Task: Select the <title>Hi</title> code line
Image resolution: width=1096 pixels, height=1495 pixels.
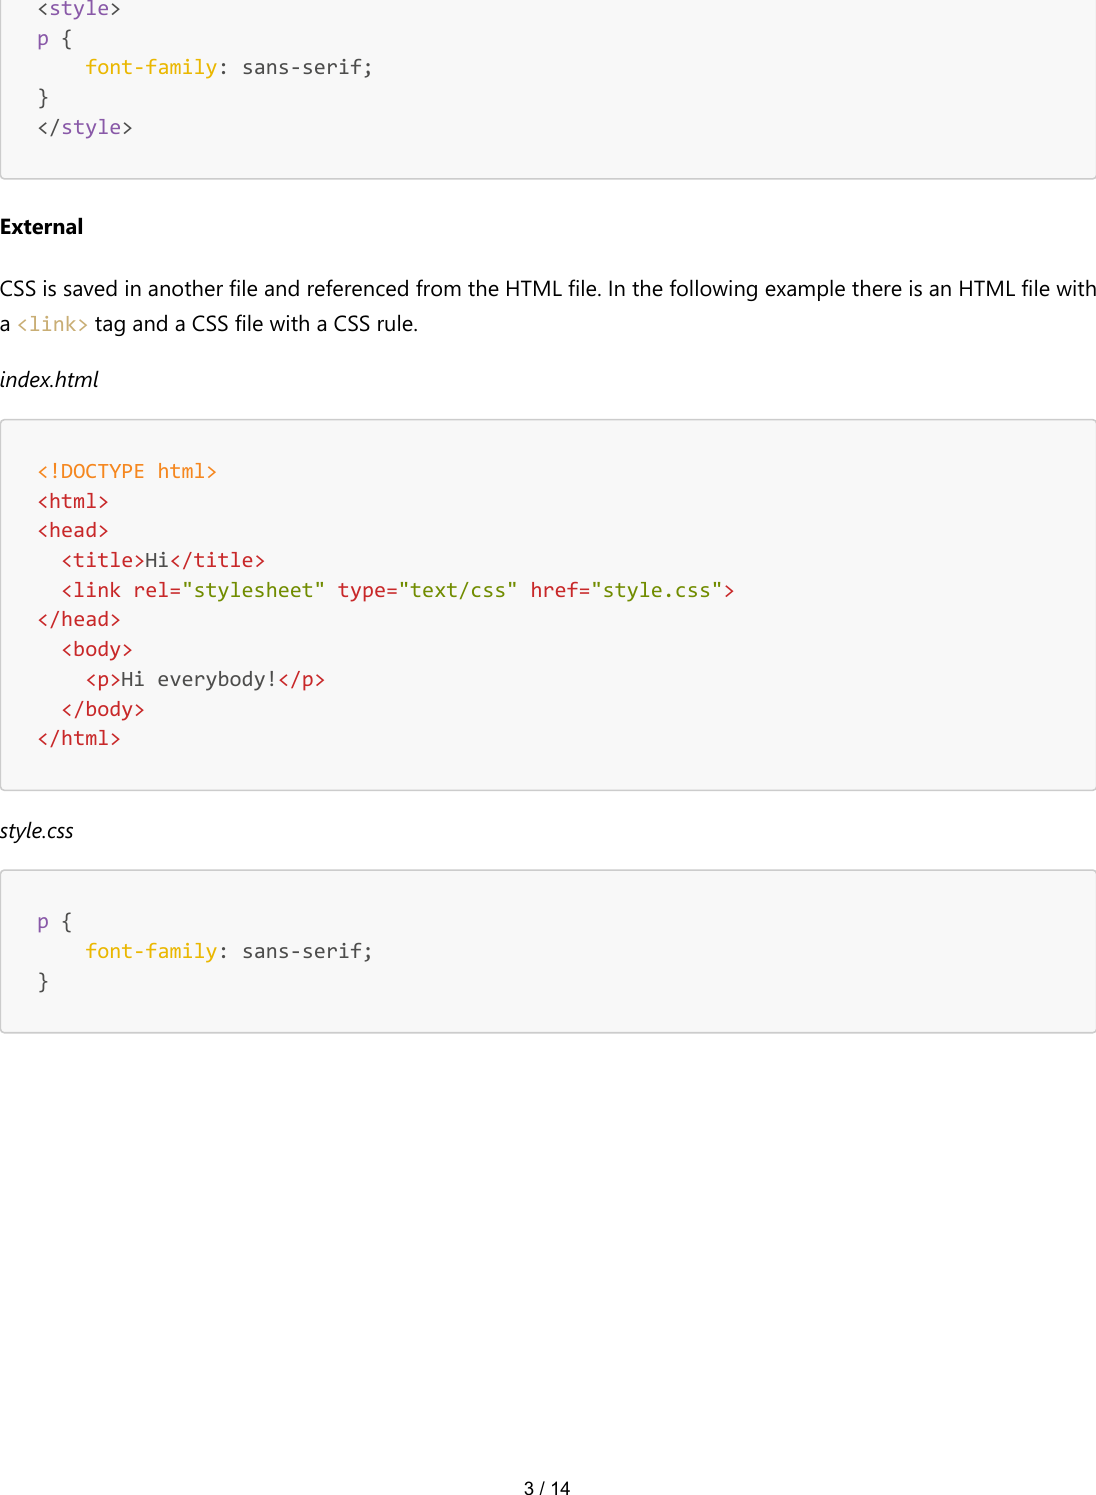Action: (x=162, y=559)
